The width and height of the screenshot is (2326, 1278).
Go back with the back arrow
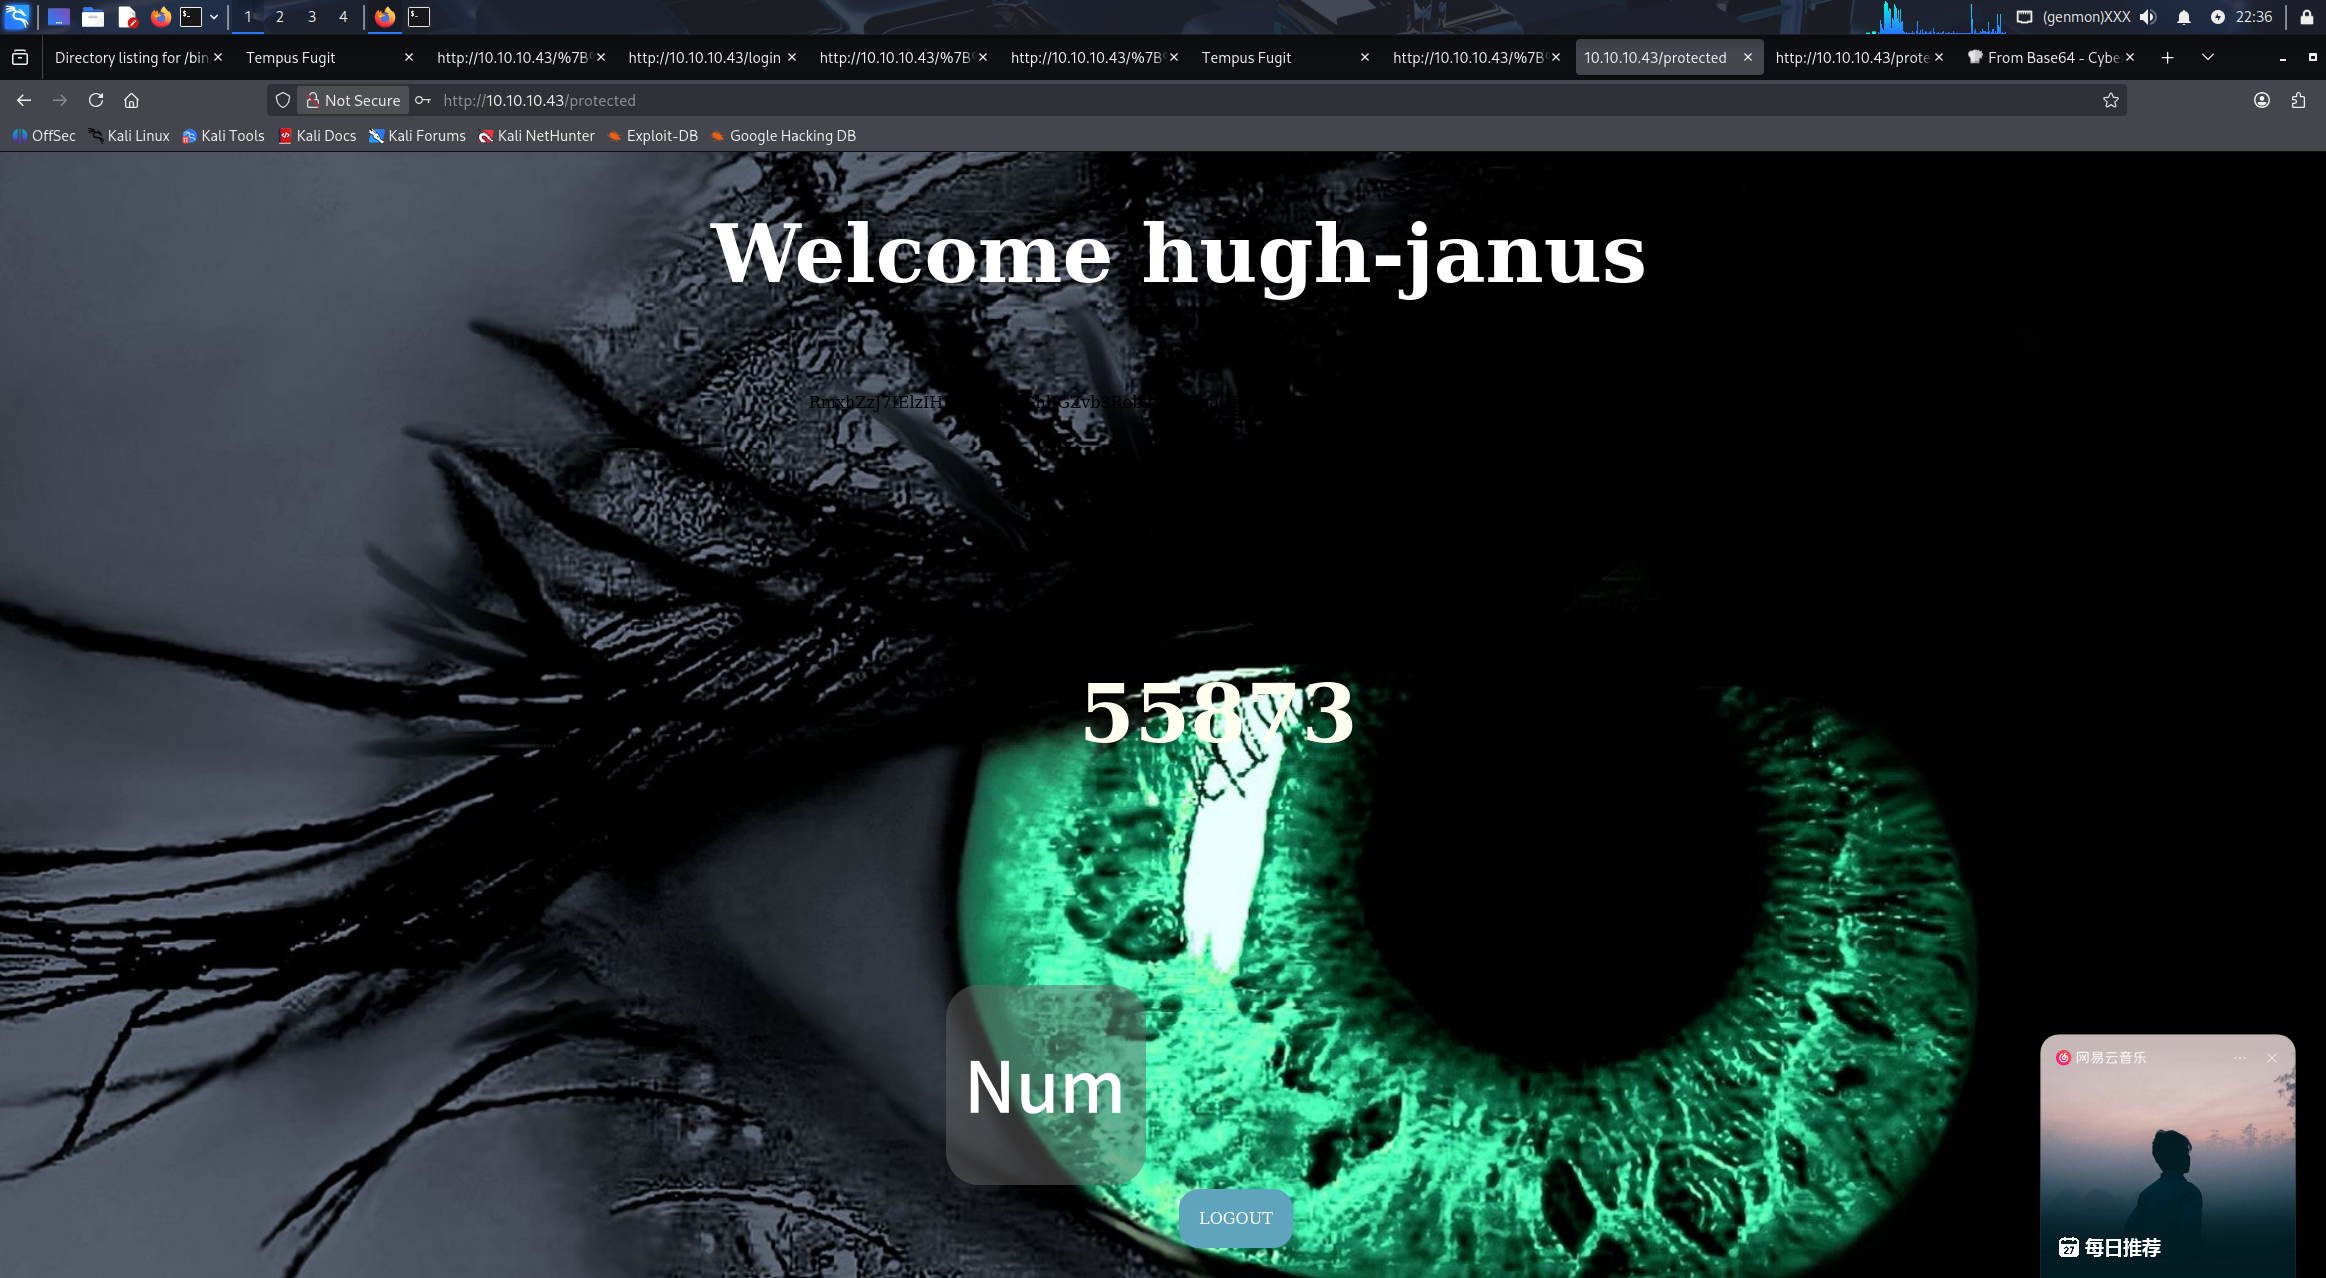click(24, 100)
